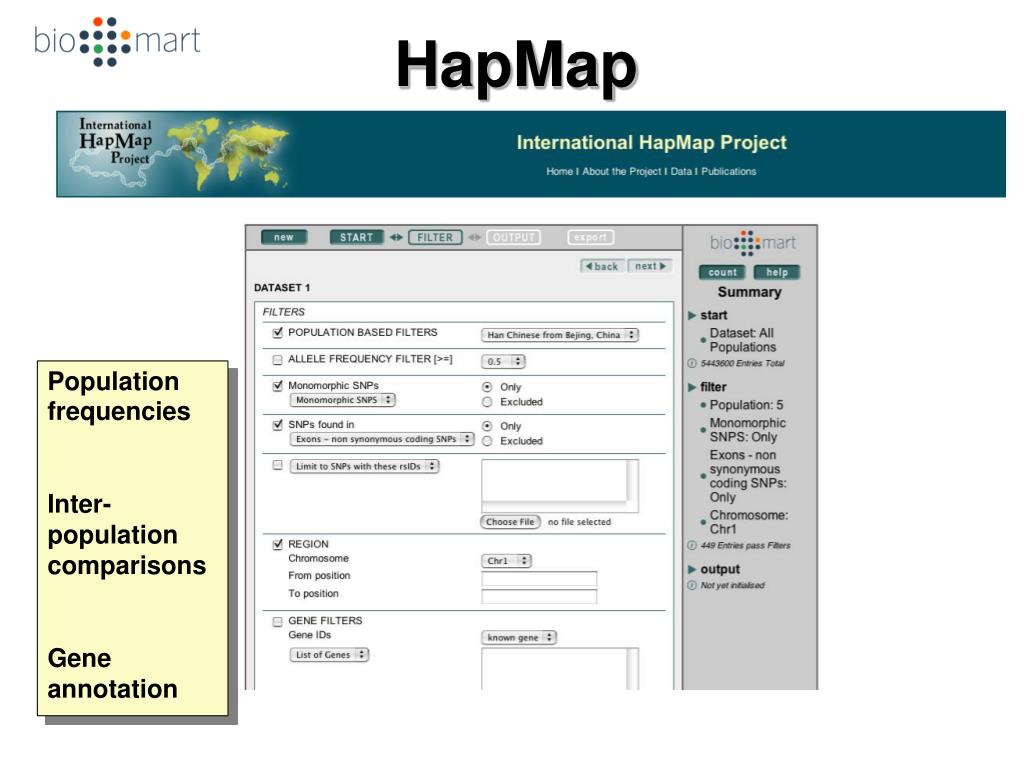Screen dimensions: 1024x768
Task: Click the new button in toolbar
Action: pos(283,237)
